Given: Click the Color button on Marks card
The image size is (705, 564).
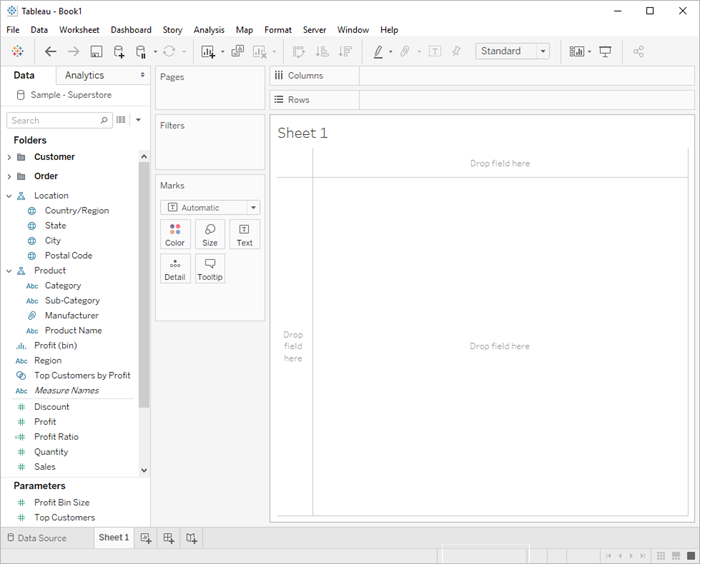Looking at the screenshot, I should pos(175,235).
